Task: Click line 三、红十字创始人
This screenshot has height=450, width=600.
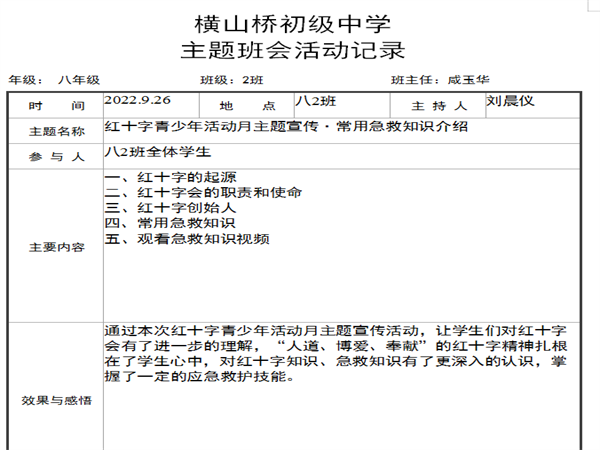Action: pyautogui.click(x=170, y=208)
